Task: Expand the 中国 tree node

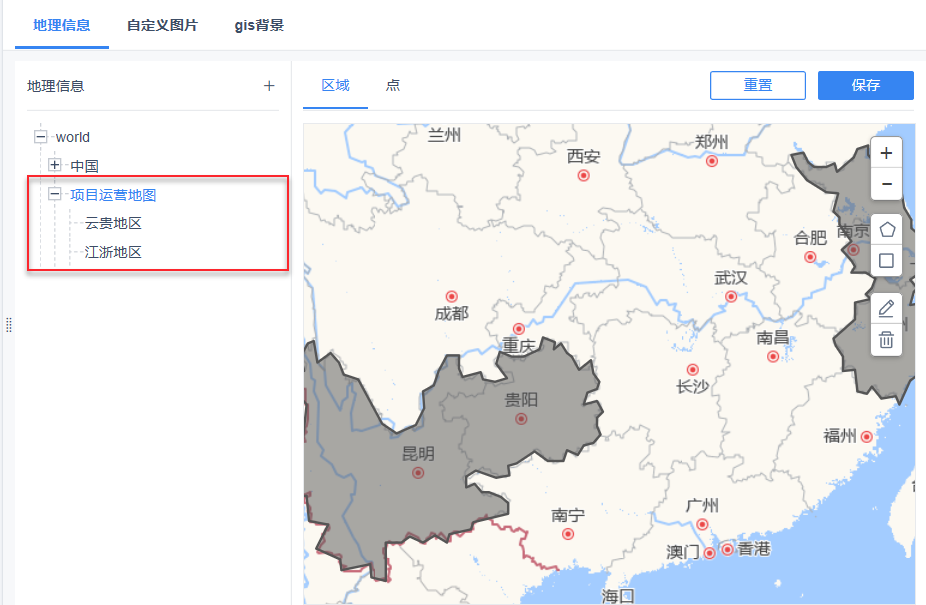Action: click(55, 165)
